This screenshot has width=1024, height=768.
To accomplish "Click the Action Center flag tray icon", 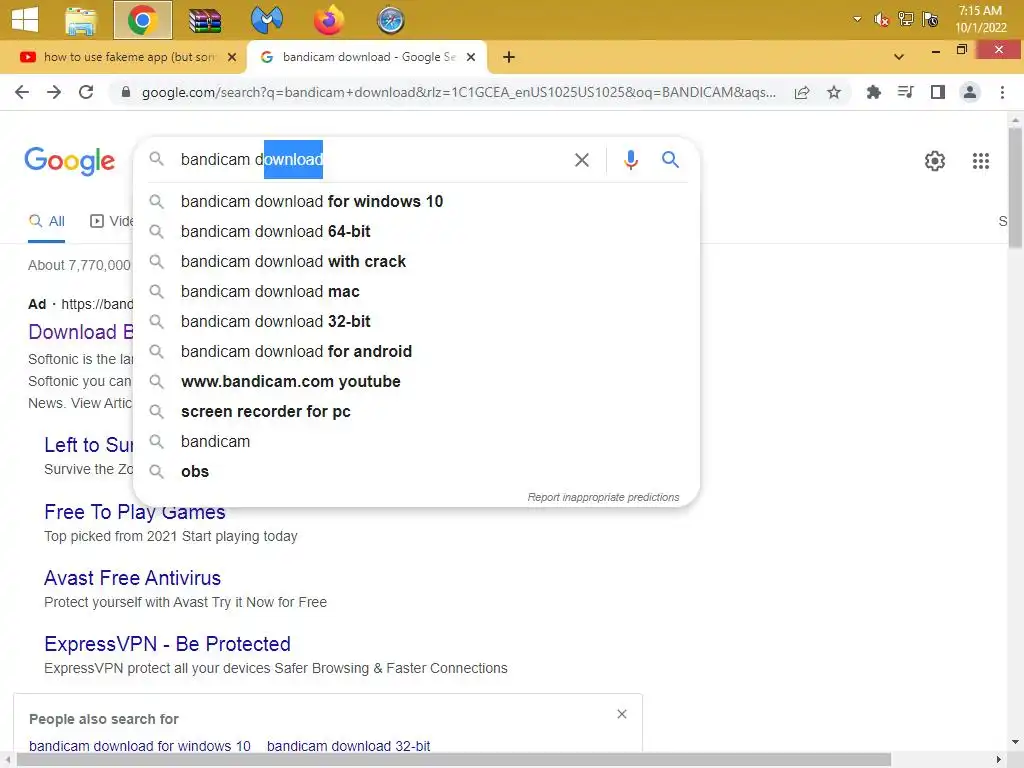I will [x=930, y=20].
